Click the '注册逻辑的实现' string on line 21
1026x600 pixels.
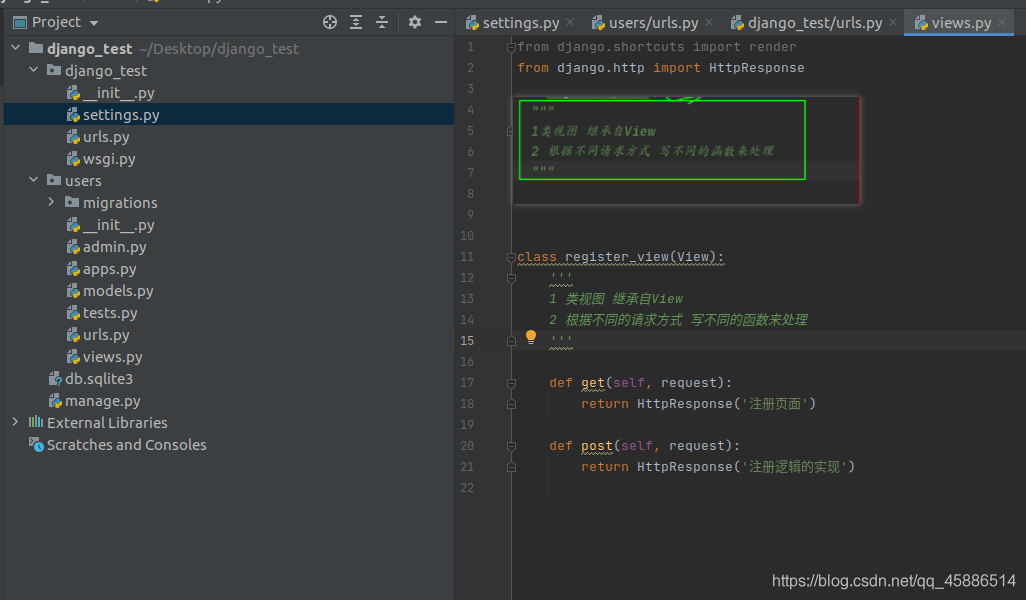pyautogui.click(x=794, y=467)
